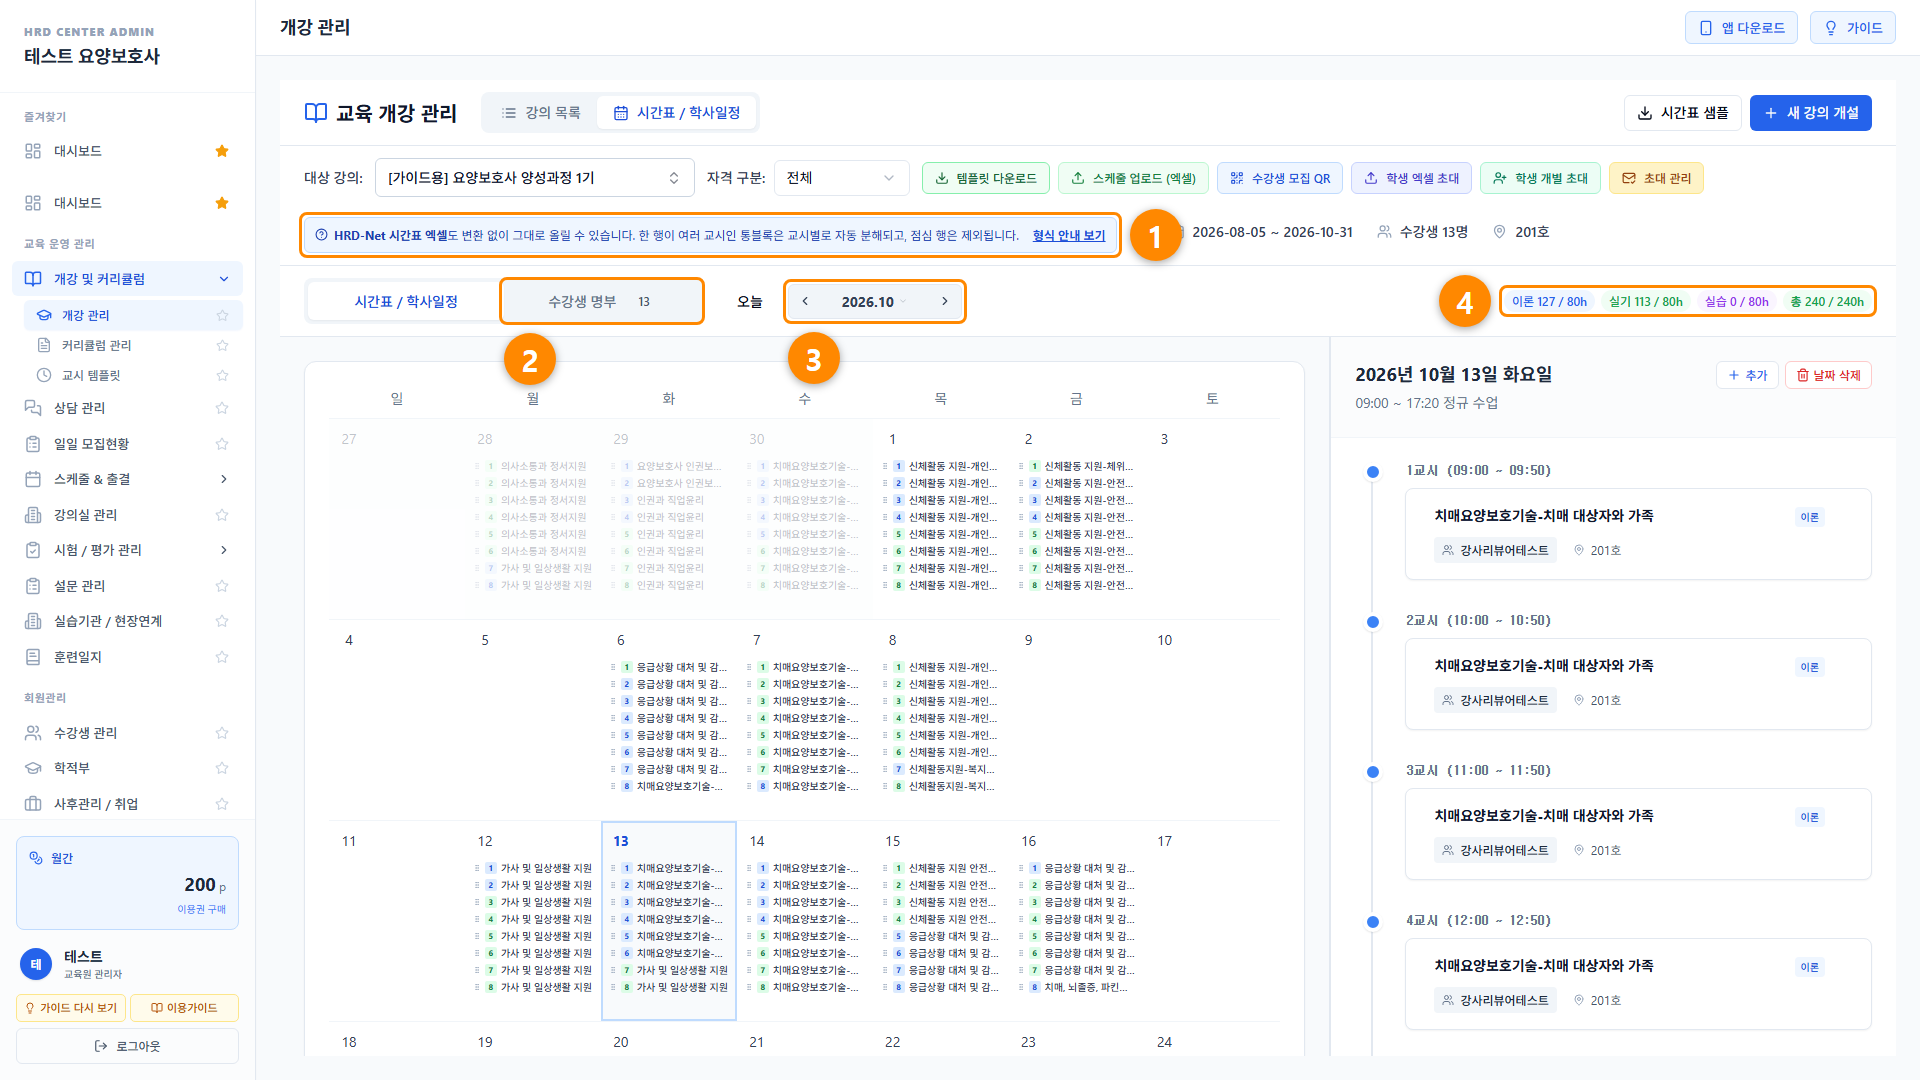
Task: Click the 이용권 구매 link
Action: [x=201, y=909]
